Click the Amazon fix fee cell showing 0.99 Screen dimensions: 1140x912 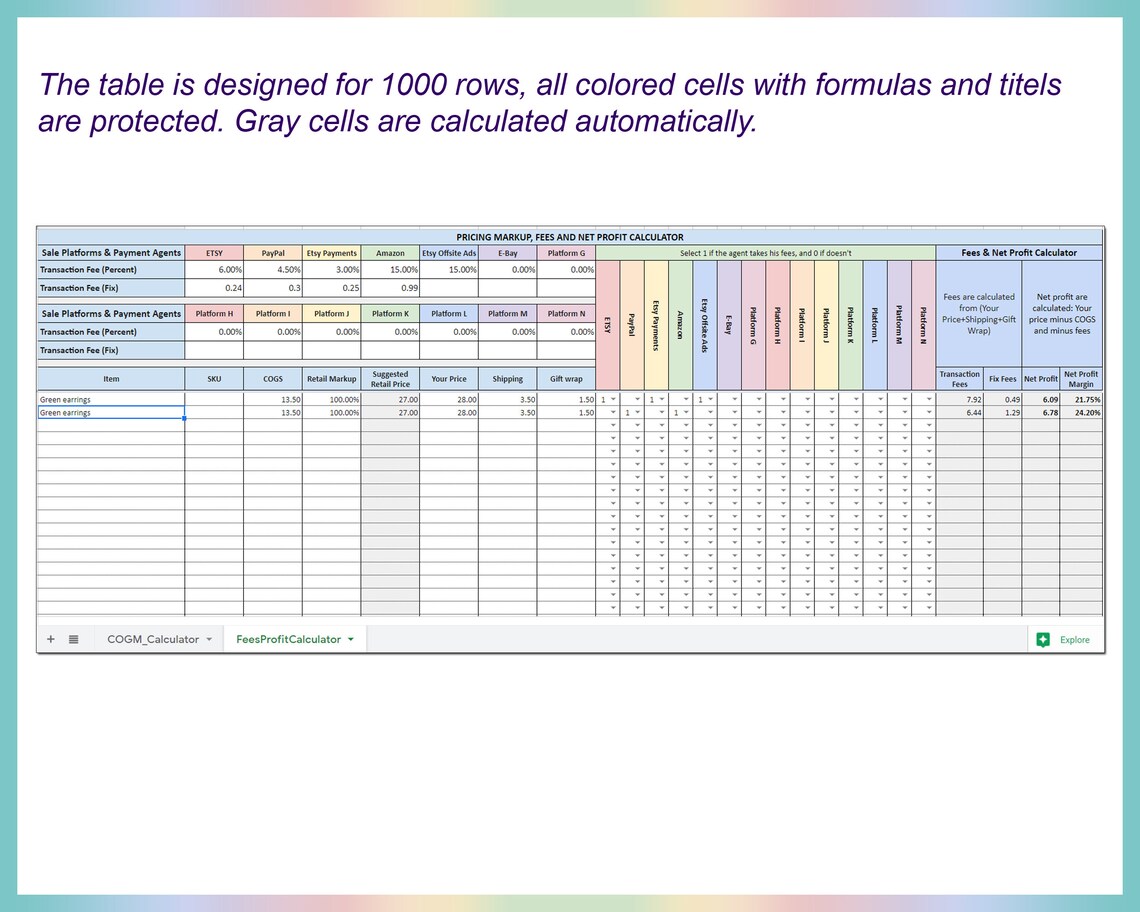click(390, 288)
